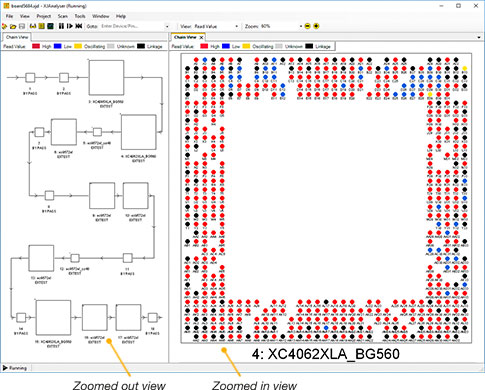The image size is (485, 390).
Task: Select device 11 BYPASS box
Action: tap(128, 258)
